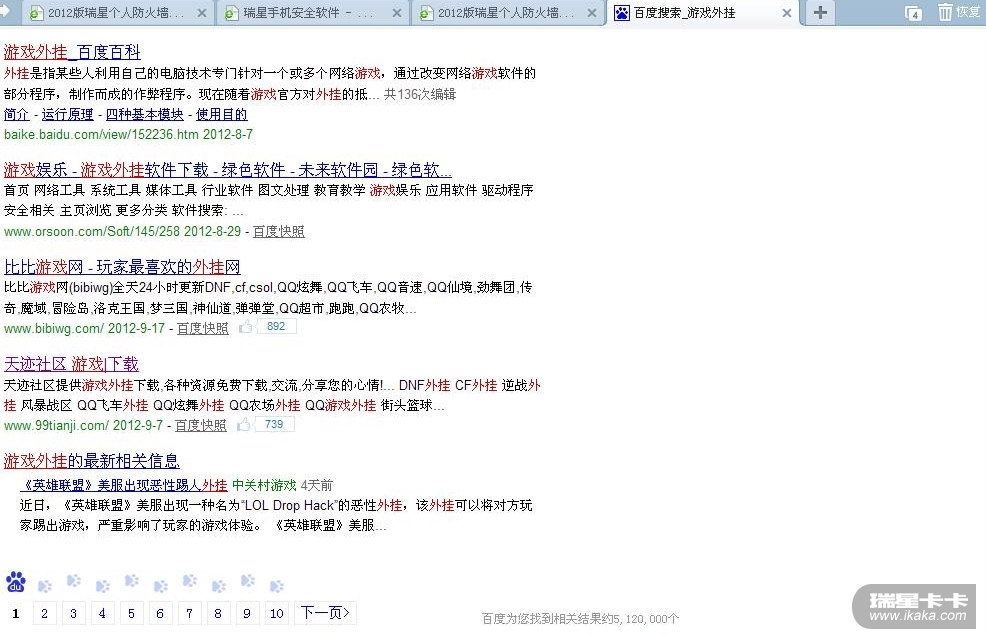Go to results page 8
This screenshot has height=636, width=986.
click(218, 613)
